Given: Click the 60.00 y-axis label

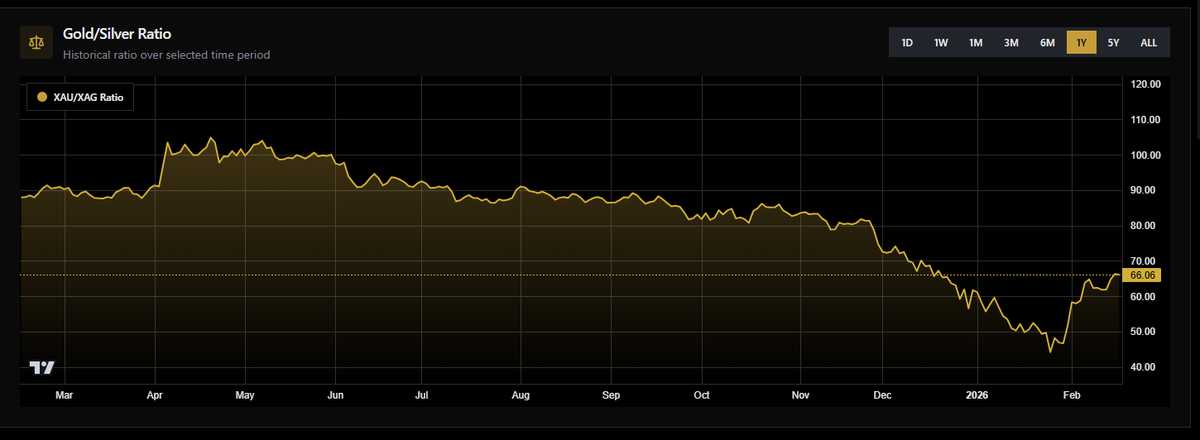Looking at the screenshot, I should pos(1145,297).
